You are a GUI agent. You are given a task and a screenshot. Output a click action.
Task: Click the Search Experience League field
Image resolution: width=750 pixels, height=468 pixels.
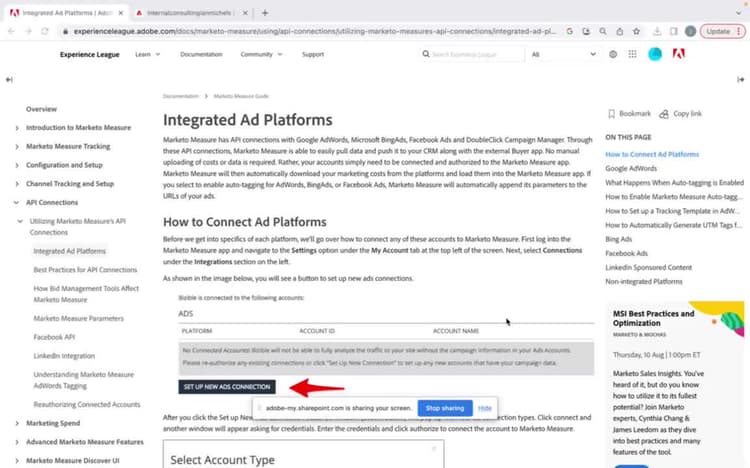(x=474, y=54)
